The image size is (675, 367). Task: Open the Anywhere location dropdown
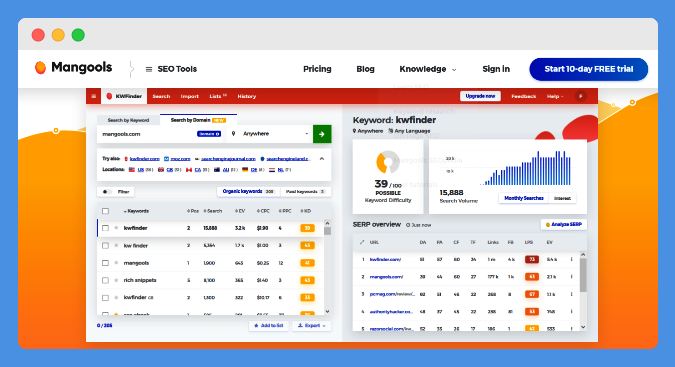coord(270,134)
